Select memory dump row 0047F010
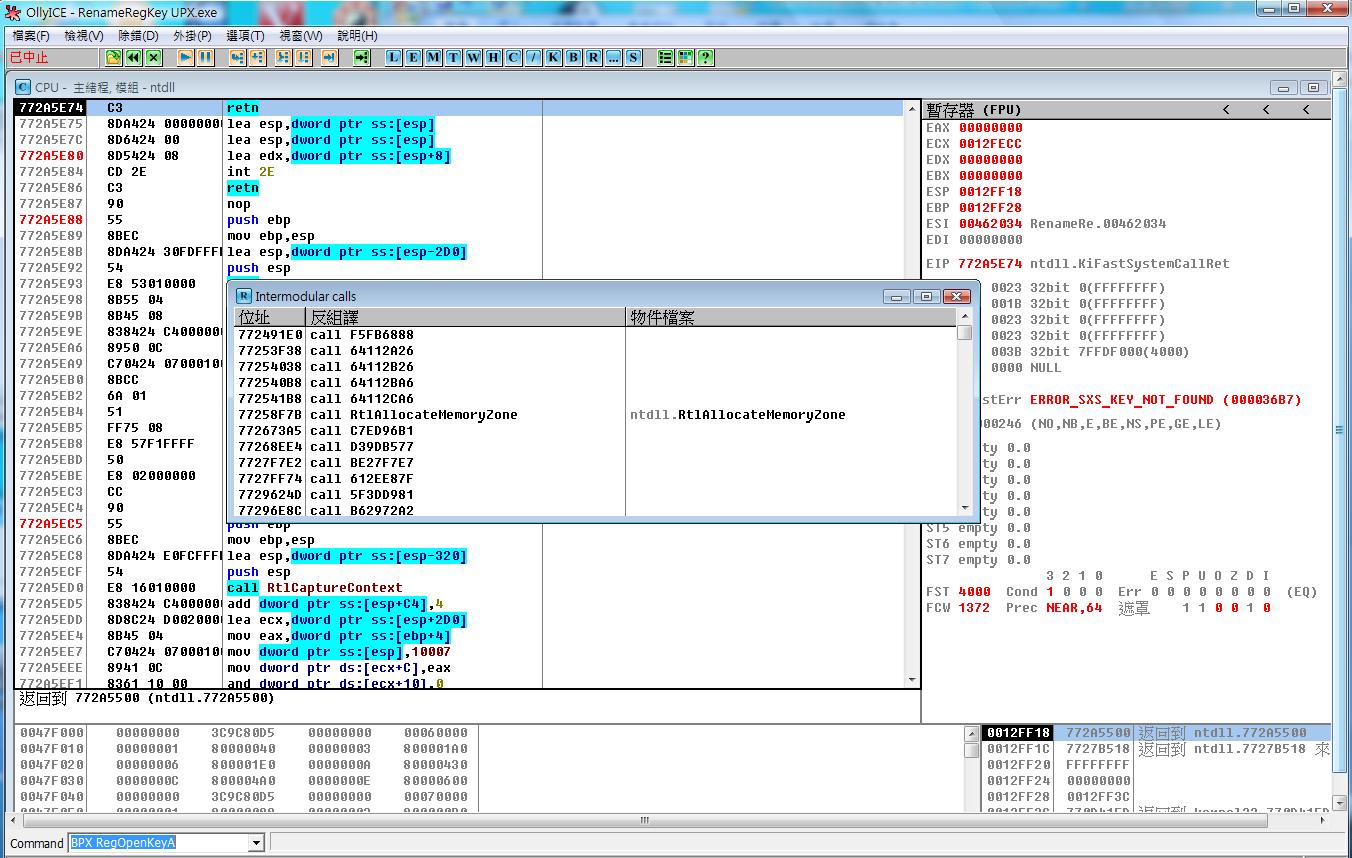This screenshot has height=858, width=1352. [245, 749]
